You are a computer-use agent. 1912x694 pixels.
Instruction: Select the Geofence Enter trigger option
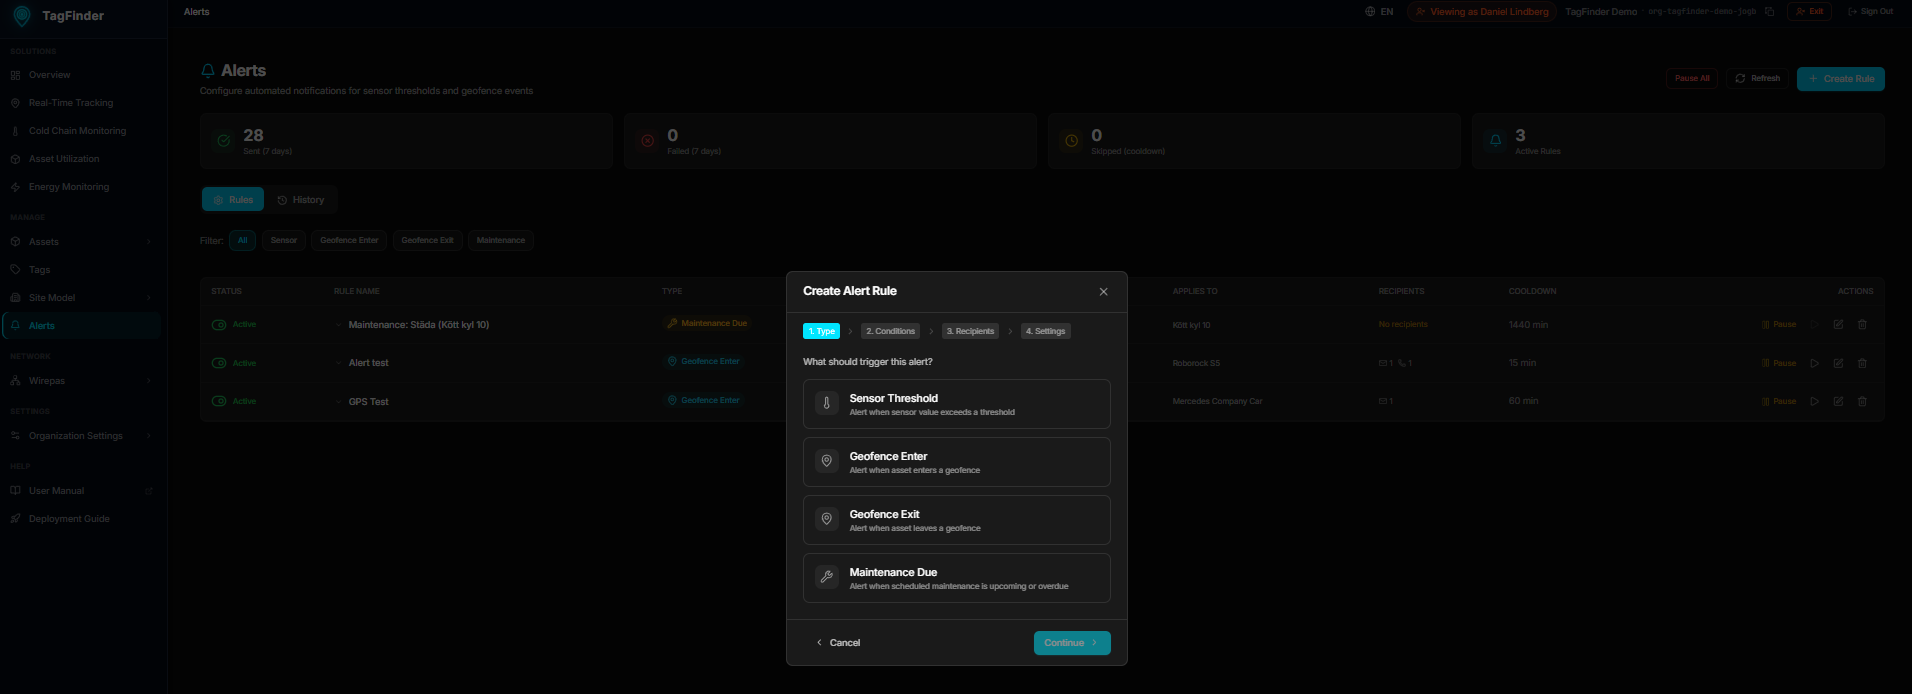(956, 462)
